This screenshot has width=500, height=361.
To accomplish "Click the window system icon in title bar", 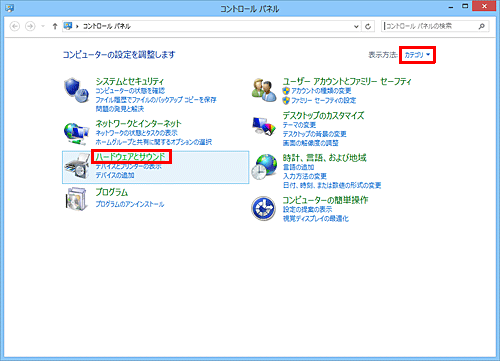I will (x=9, y=8).
